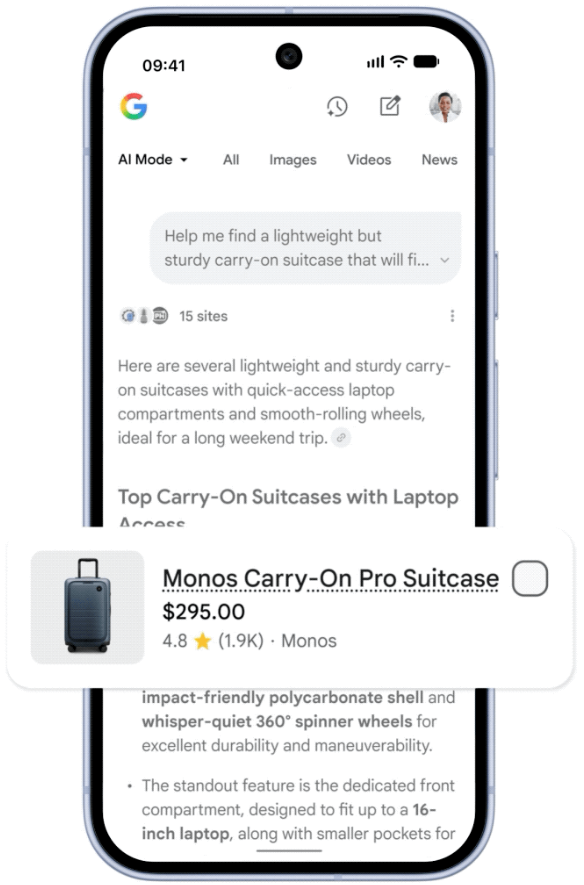The image size is (584, 885).
Task: Tap the Google logo
Action: coord(134,107)
